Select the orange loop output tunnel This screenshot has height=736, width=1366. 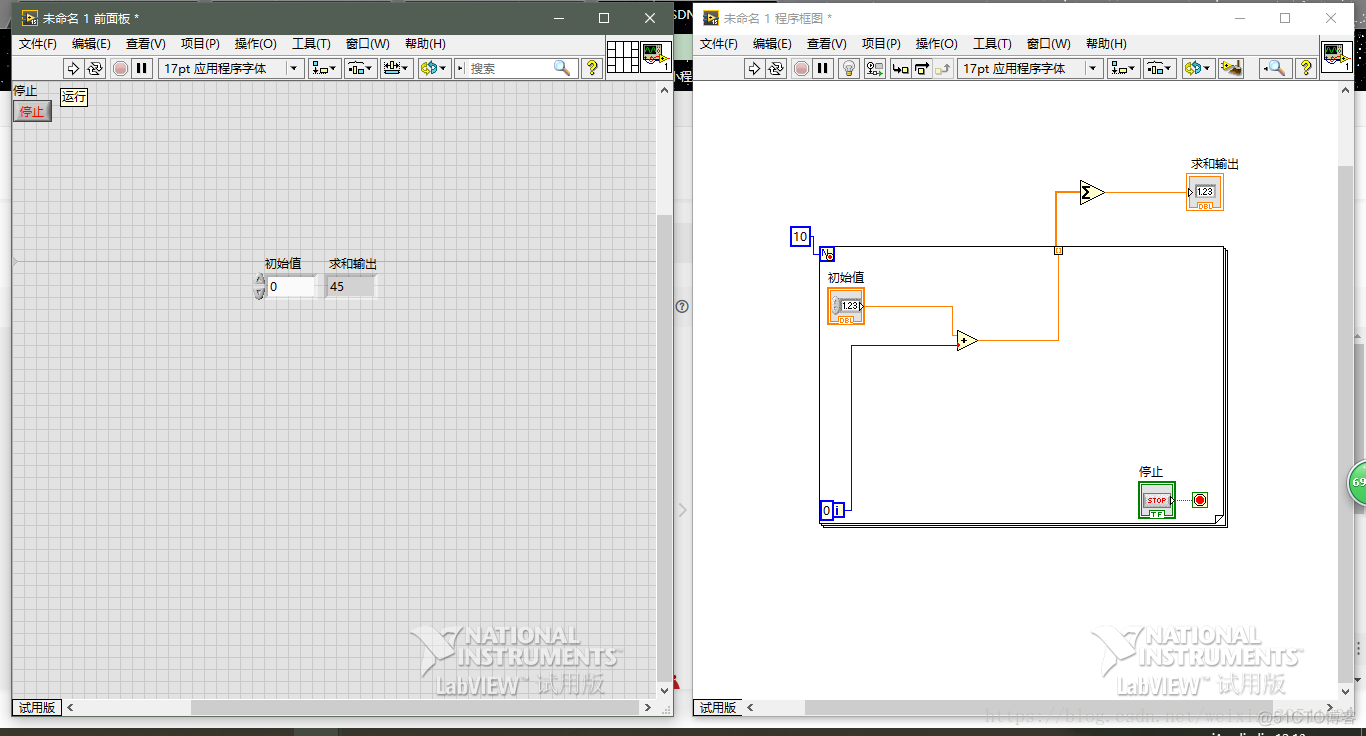1058,250
